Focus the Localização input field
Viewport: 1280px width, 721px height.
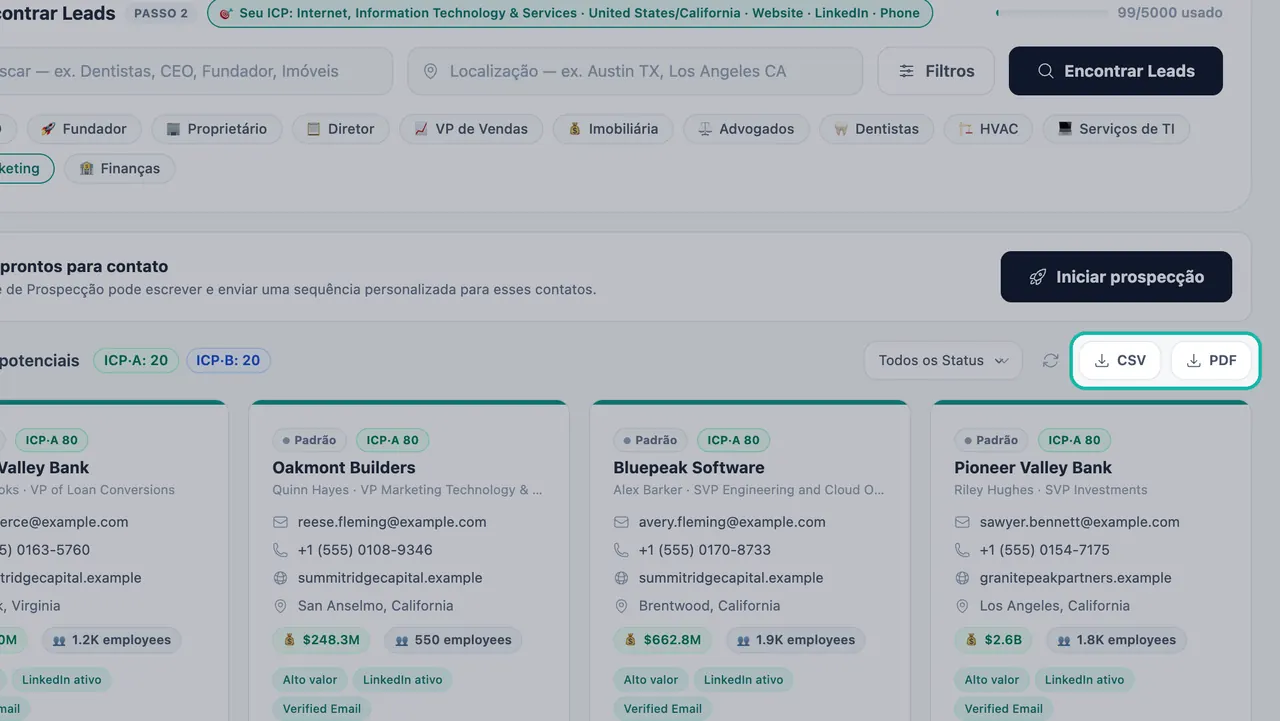(x=635, y=71)
